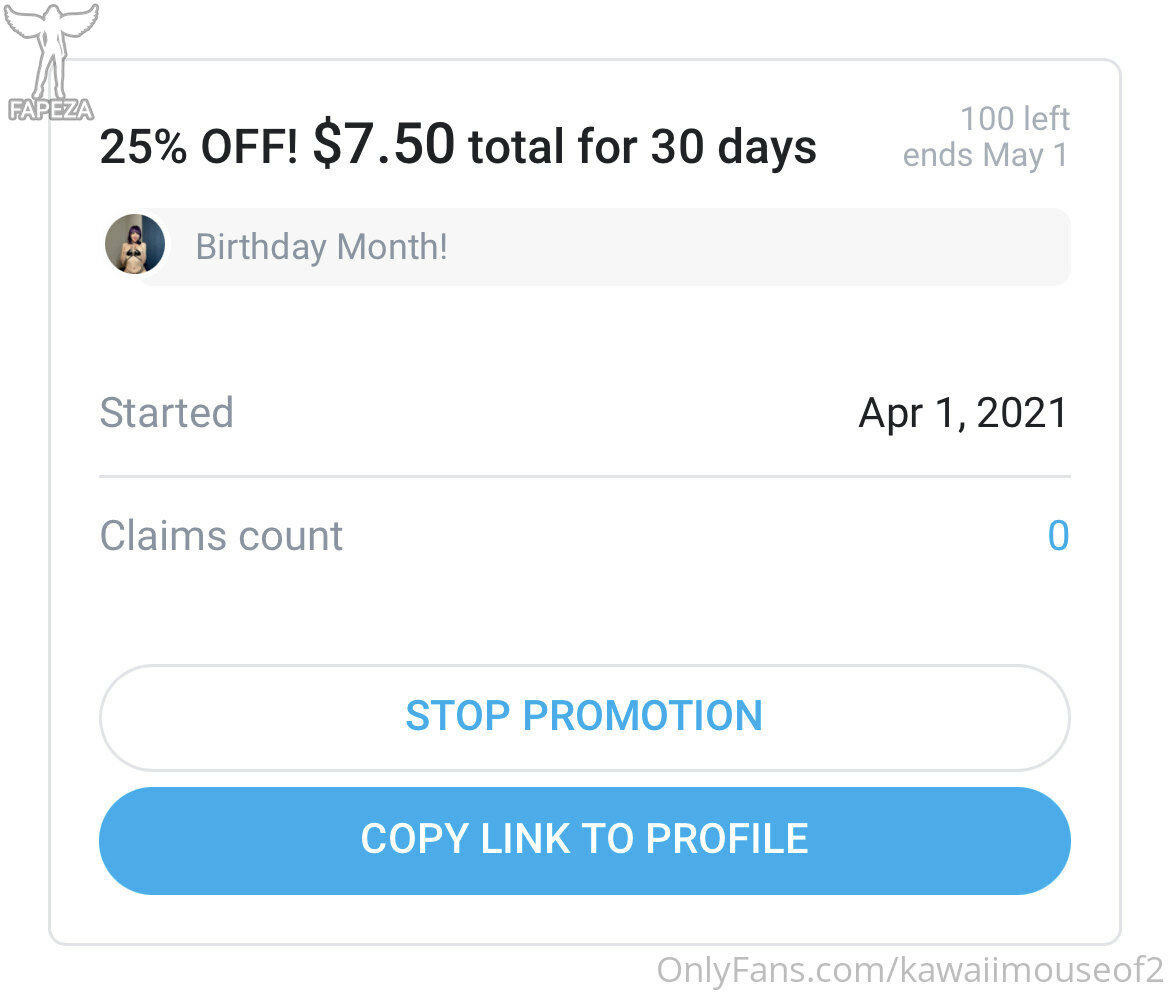
Task: Click the '100 left' remaining counter
Action: click(1014, 119)
